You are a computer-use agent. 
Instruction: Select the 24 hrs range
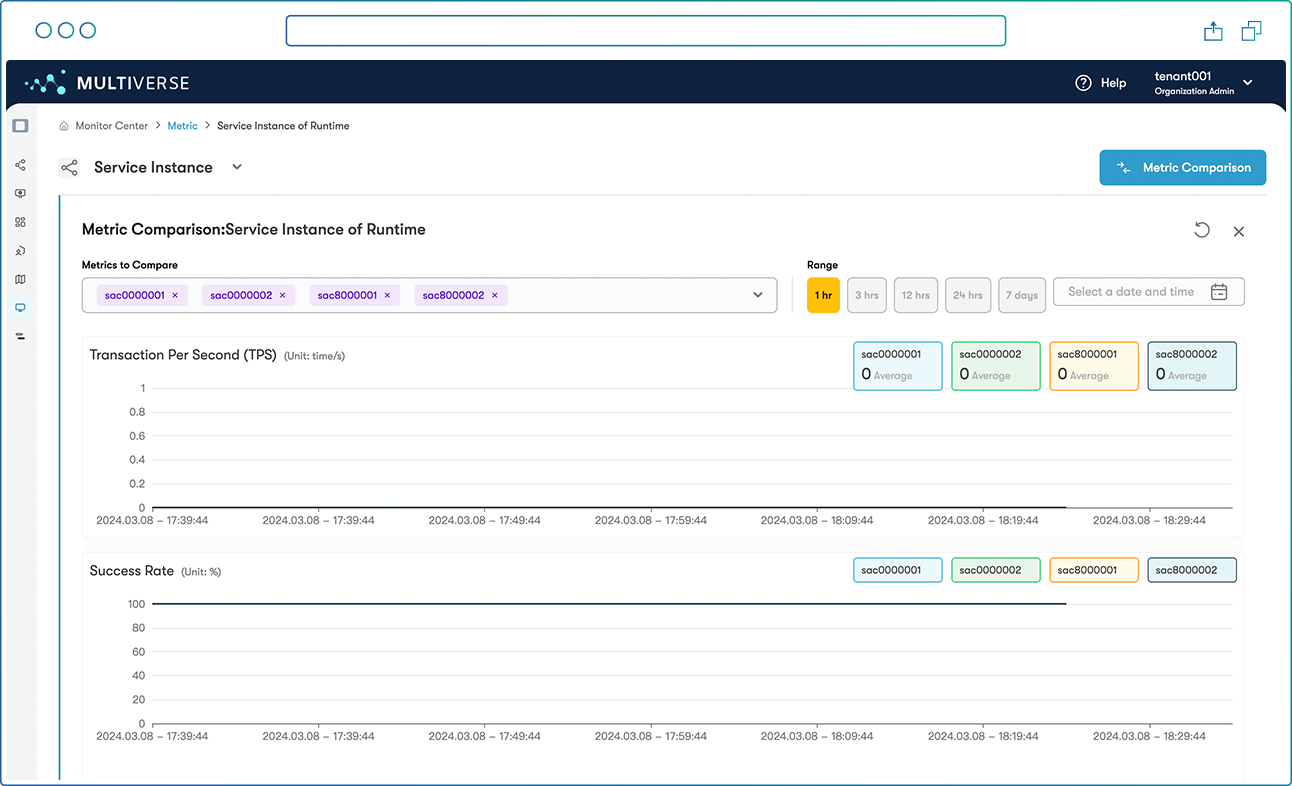[968, 295]
